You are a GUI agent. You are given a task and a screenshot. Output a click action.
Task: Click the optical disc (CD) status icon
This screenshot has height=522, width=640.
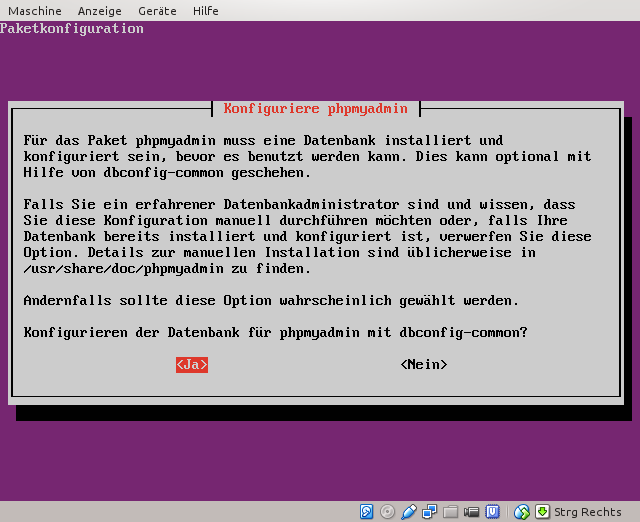(x=387, y=511)
